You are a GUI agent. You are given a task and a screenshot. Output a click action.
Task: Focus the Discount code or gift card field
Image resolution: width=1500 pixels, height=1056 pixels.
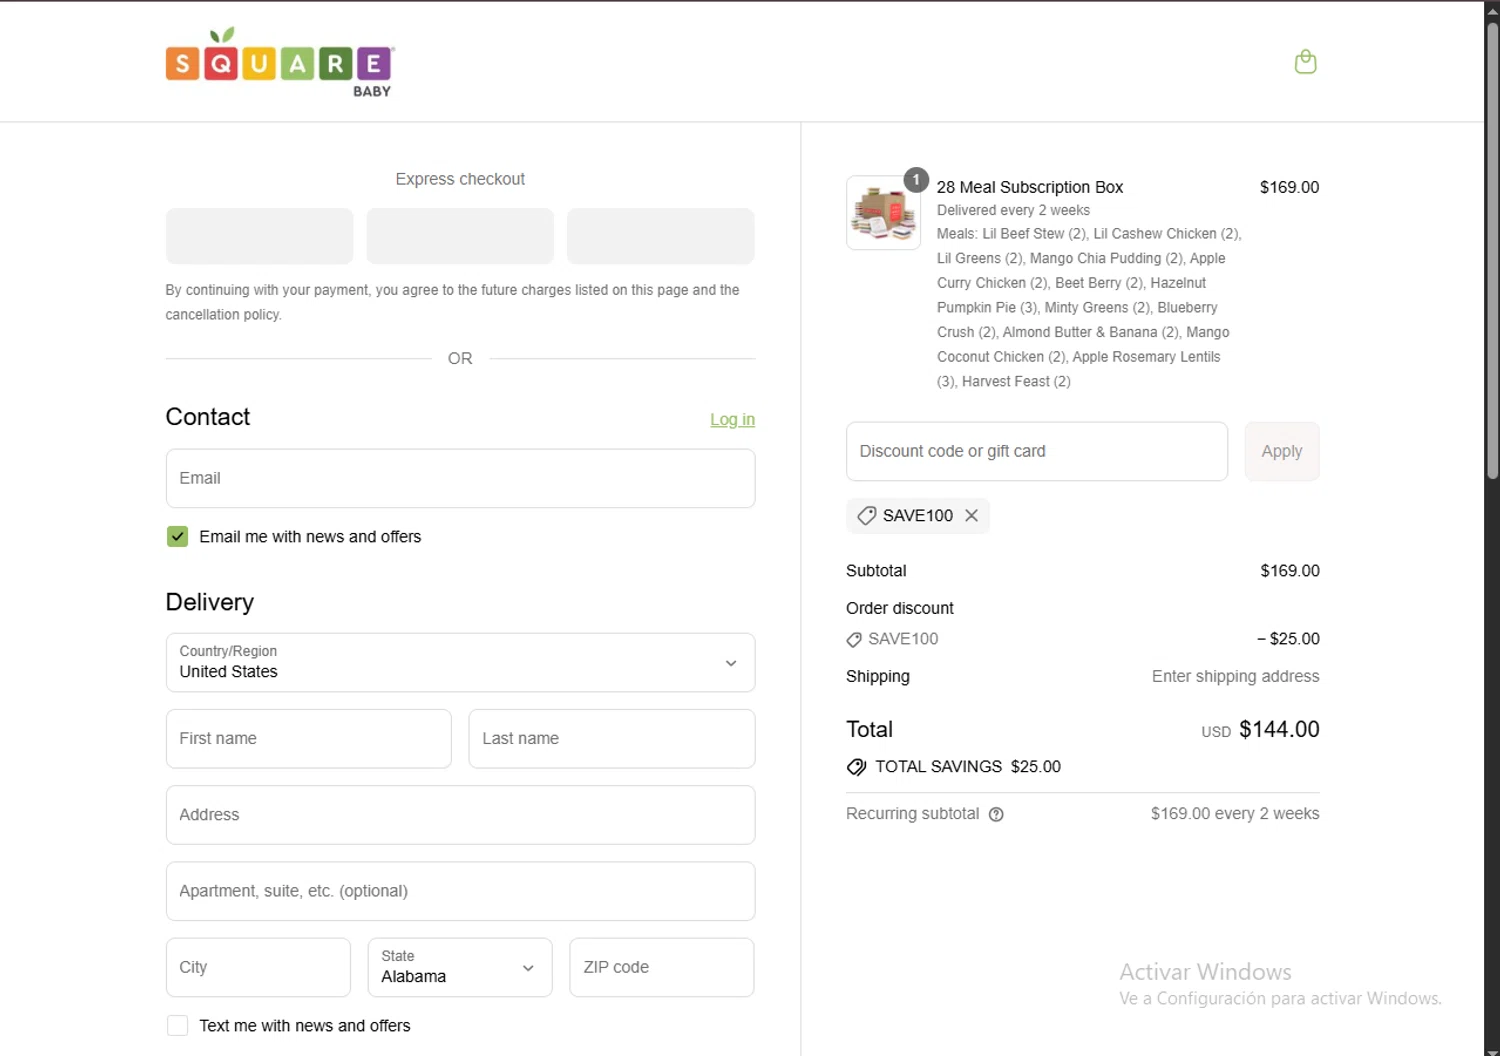(1037, 451)
